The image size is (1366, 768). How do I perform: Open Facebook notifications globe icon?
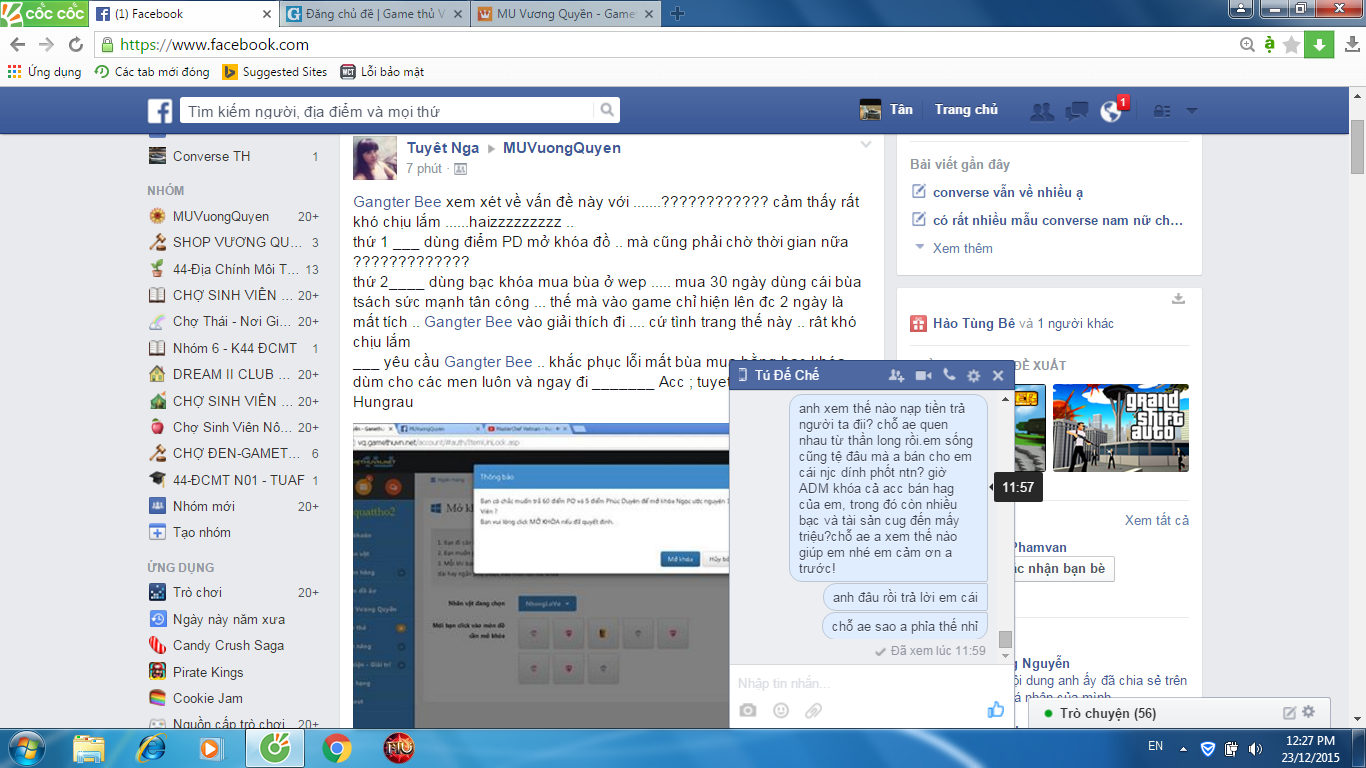1110,111
